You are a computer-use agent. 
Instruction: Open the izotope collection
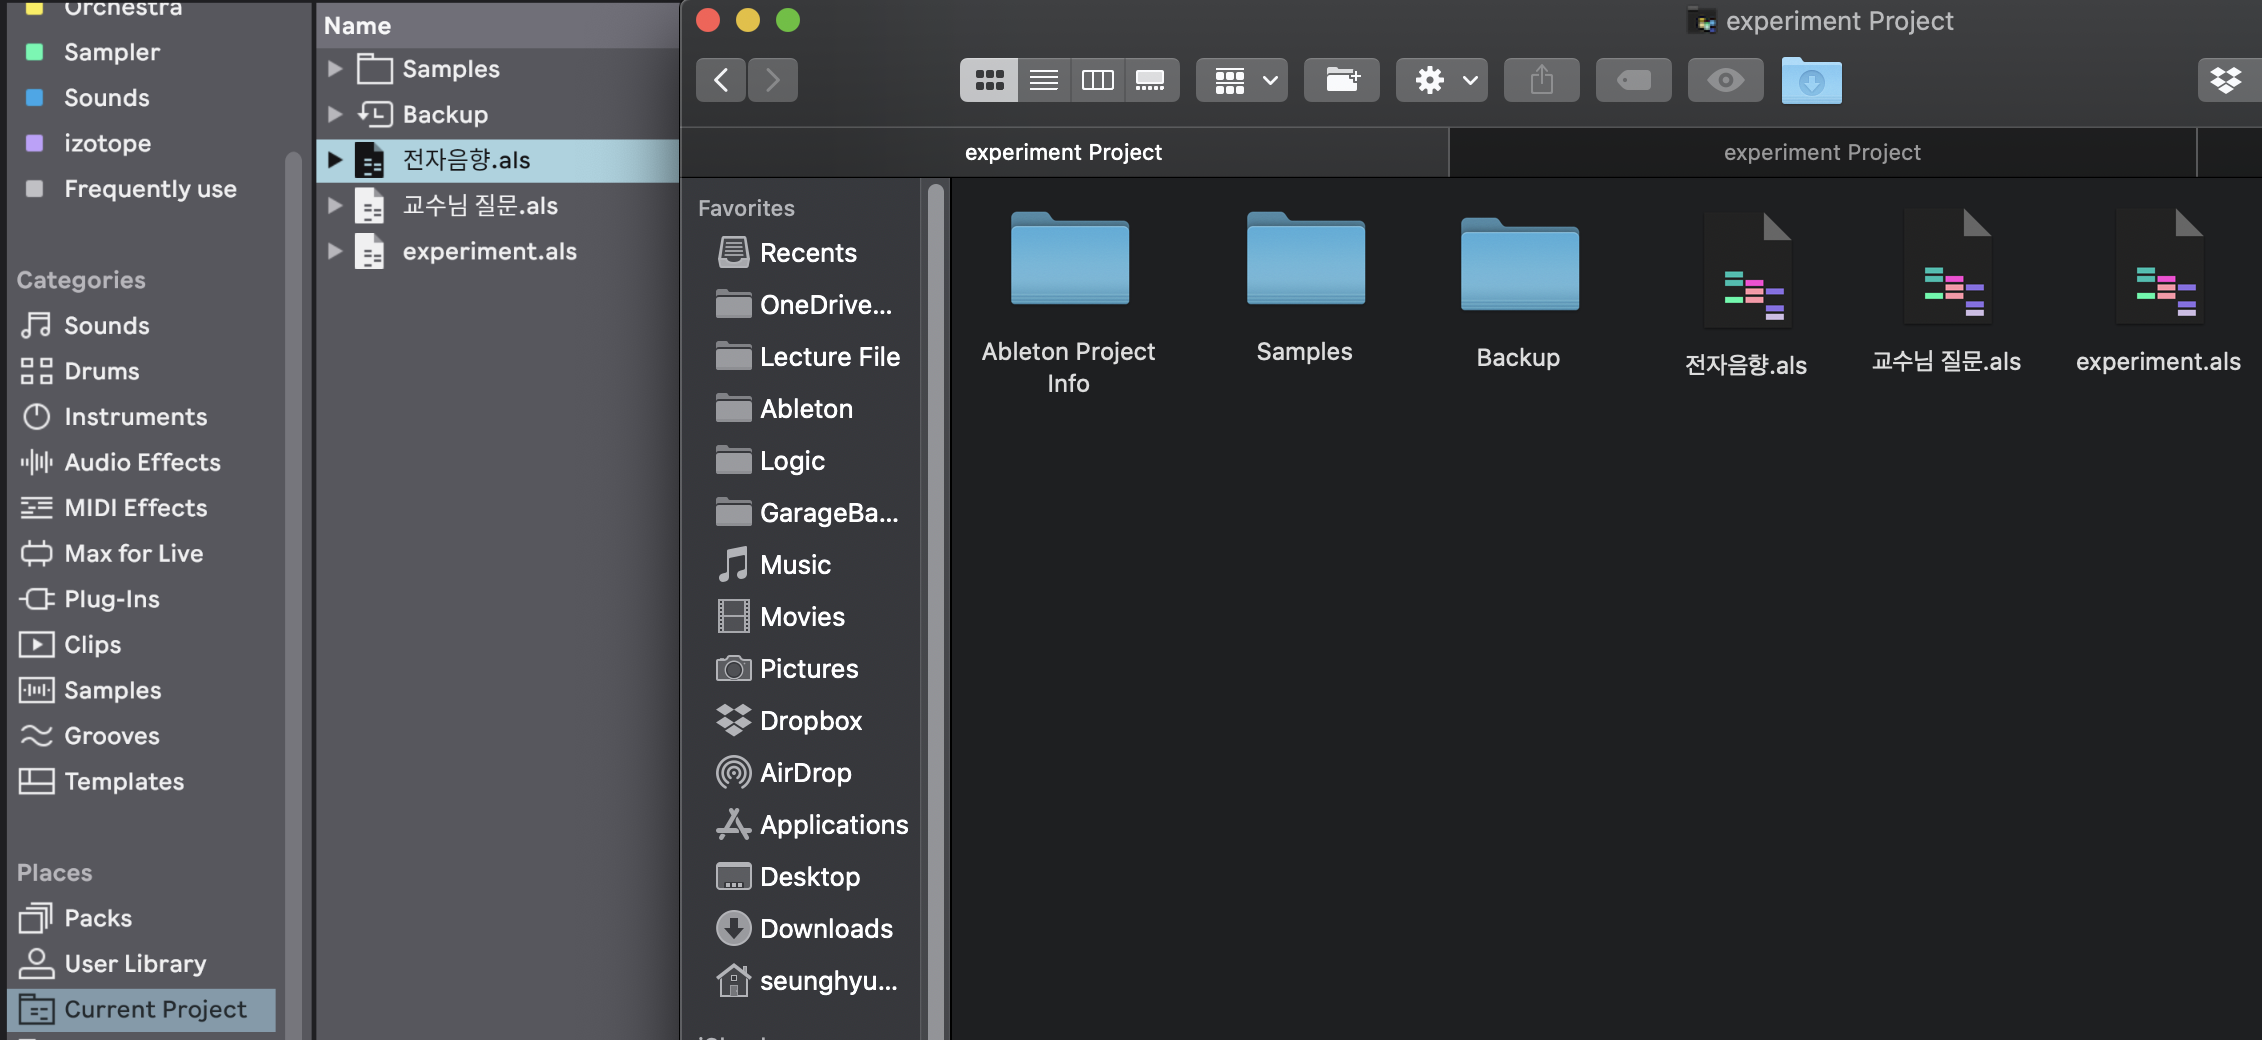107,143
